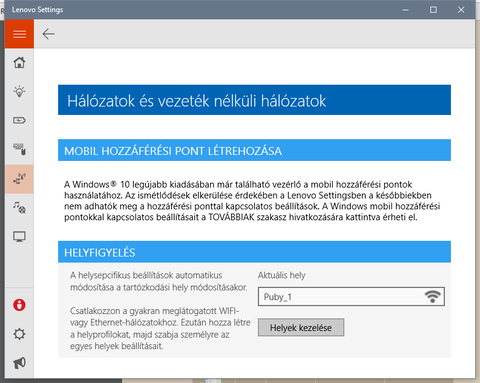Viewport: 480px width, 383px height.
Task: Open the keyboard and mouse input icon
Action: click(x=19, y=149)
